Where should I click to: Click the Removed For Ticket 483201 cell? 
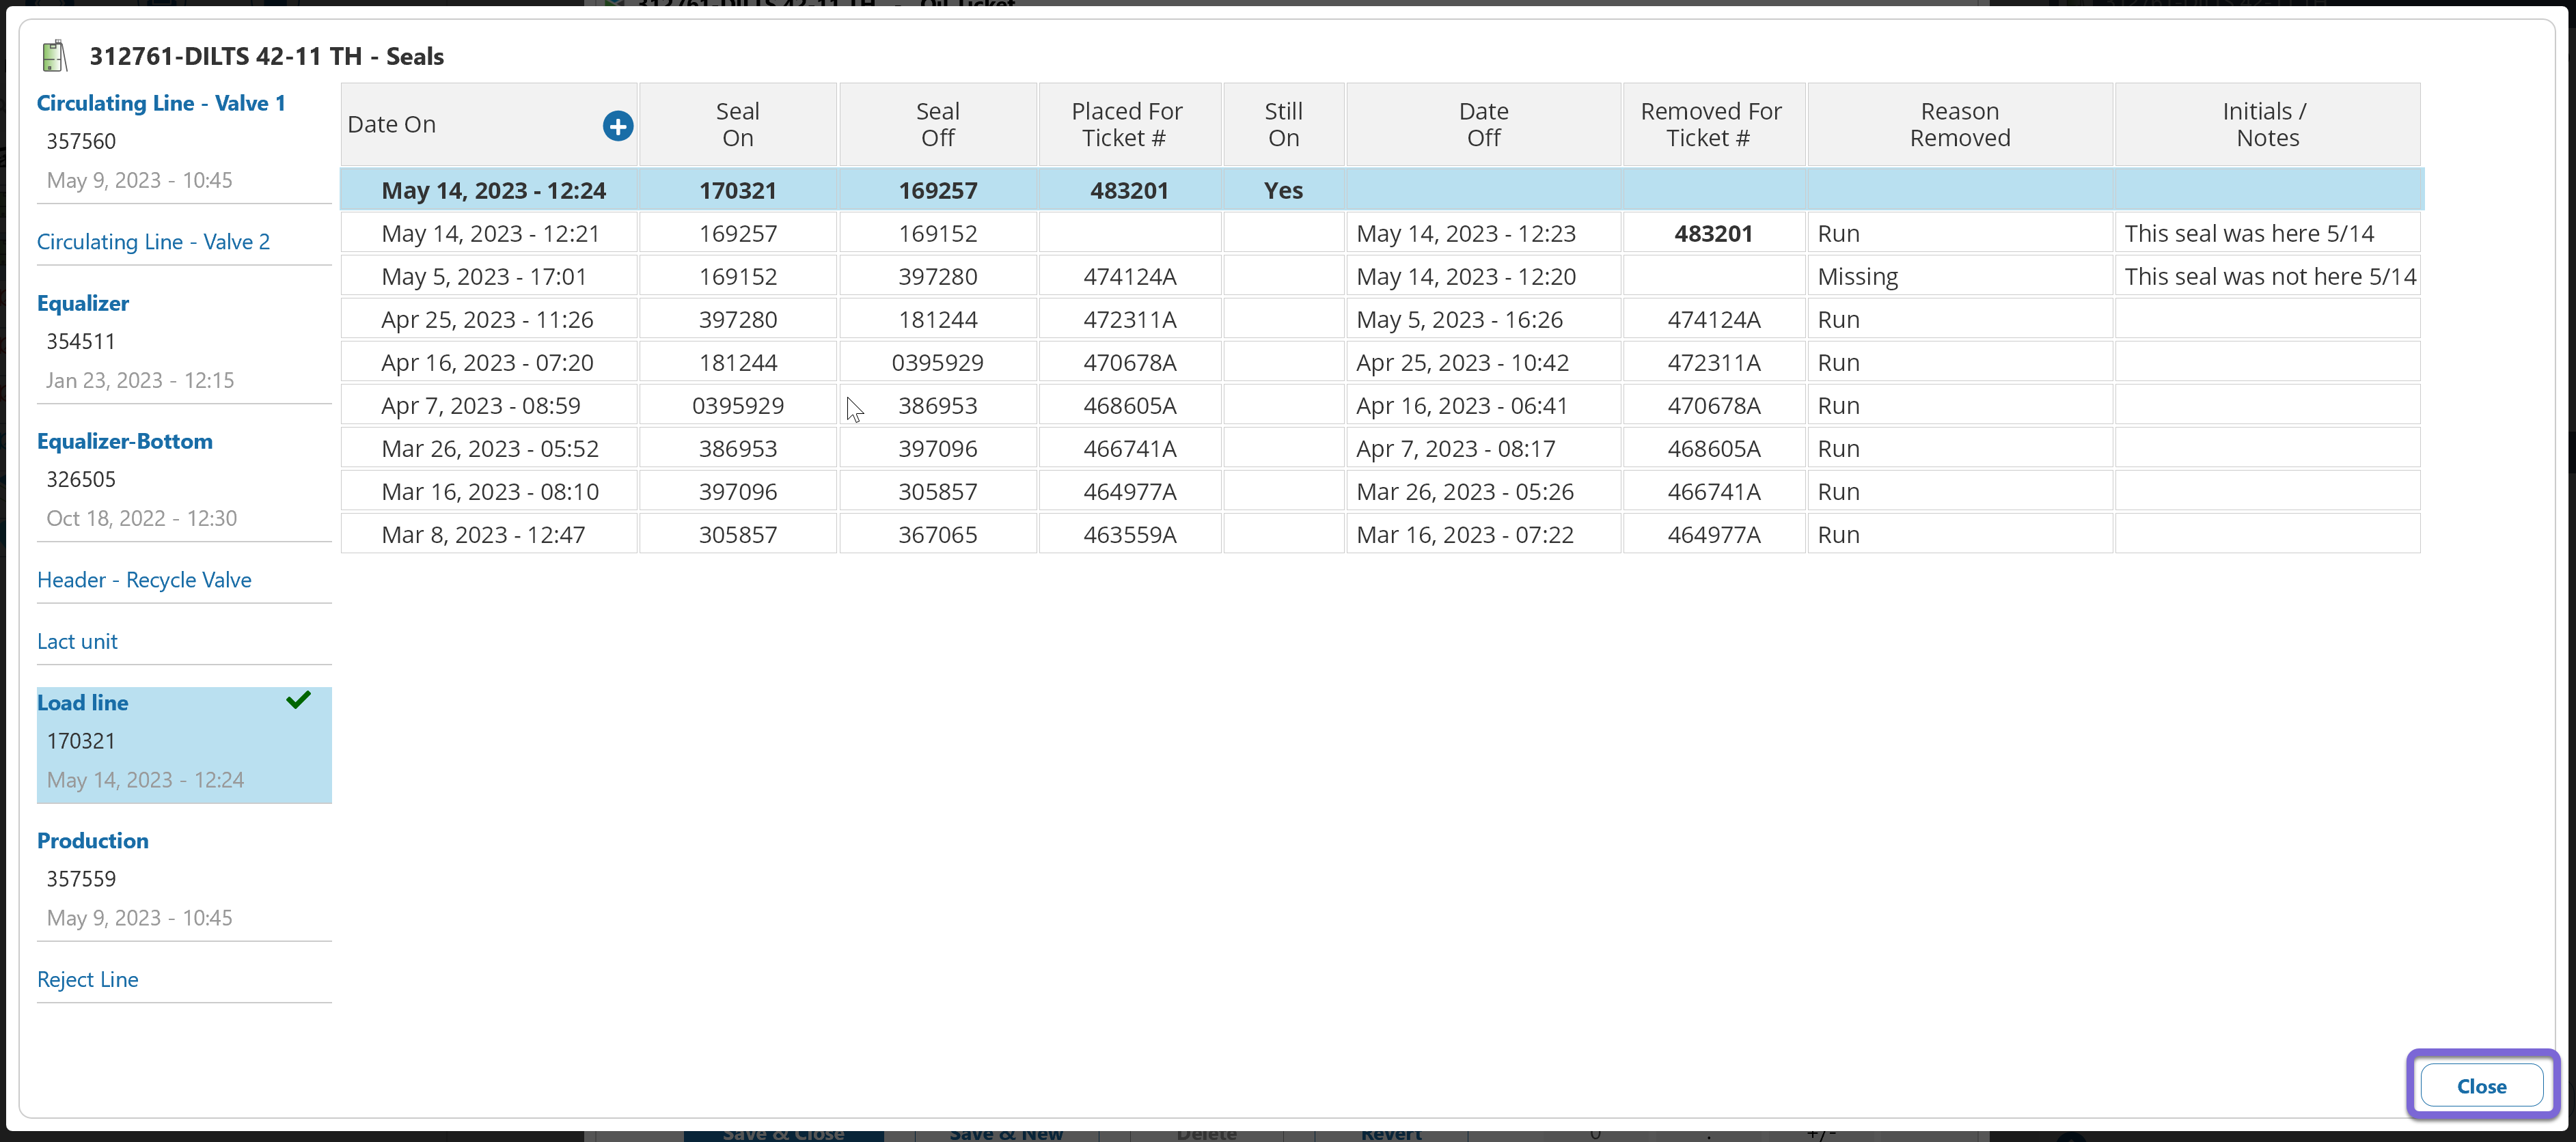coord(1713,233)
